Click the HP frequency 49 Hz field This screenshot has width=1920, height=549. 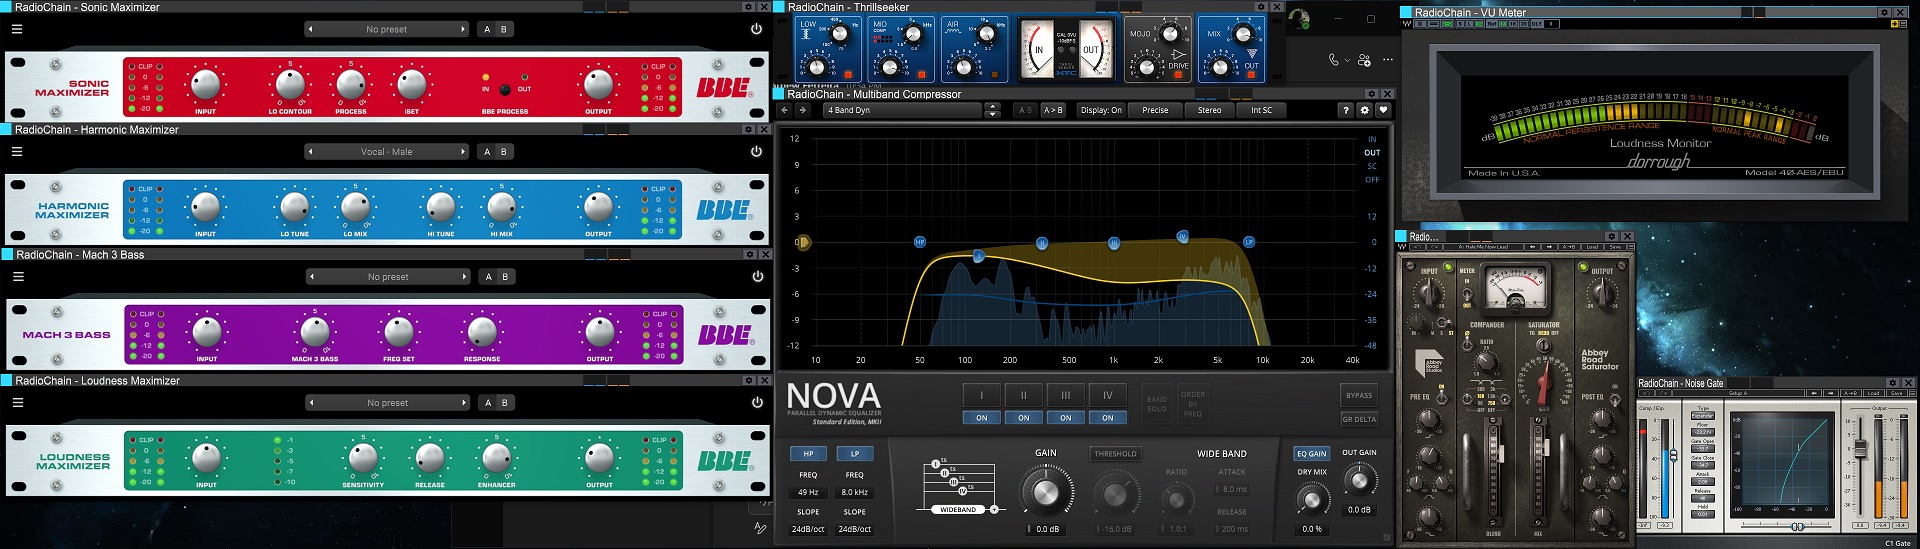(808, 492)
